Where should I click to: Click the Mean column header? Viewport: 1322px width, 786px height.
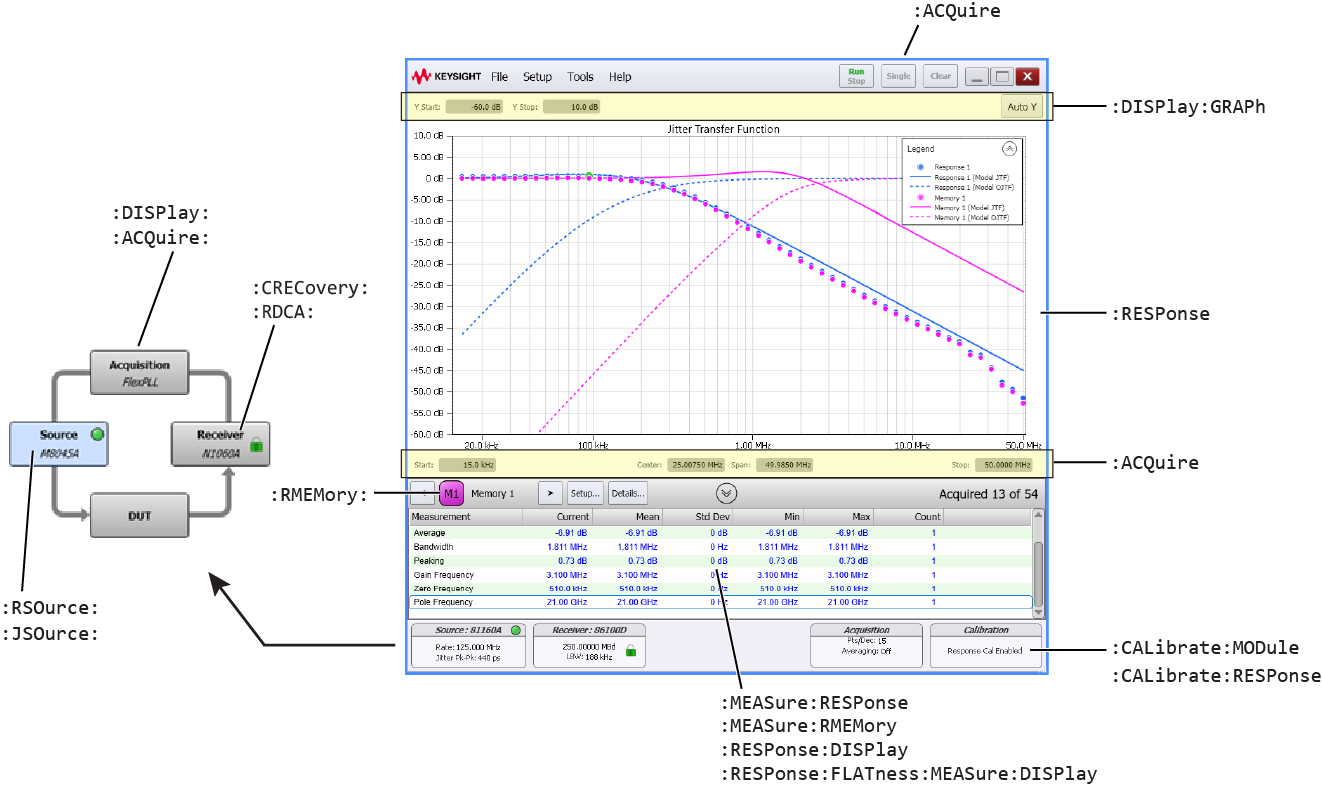click(627, 517)
